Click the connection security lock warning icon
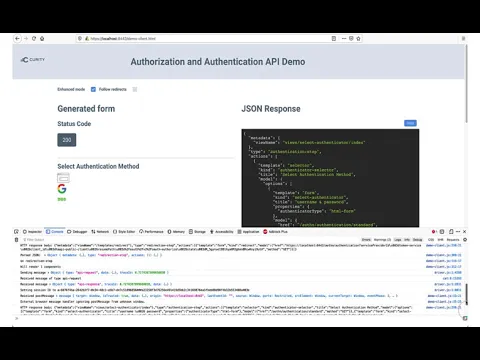Viewport: 480px width, 360px height. [x=87, y=39]
